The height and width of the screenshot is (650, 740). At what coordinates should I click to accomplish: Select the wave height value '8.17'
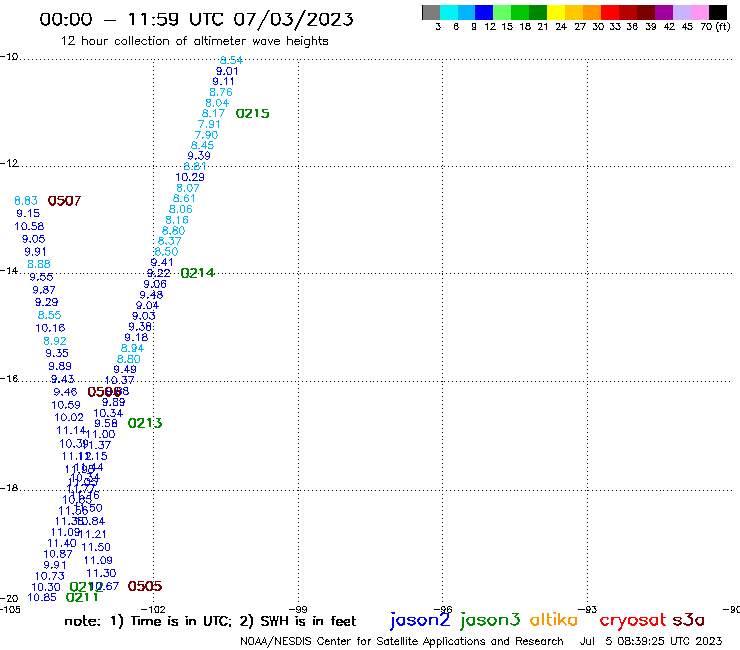click(x=213, y=113)
